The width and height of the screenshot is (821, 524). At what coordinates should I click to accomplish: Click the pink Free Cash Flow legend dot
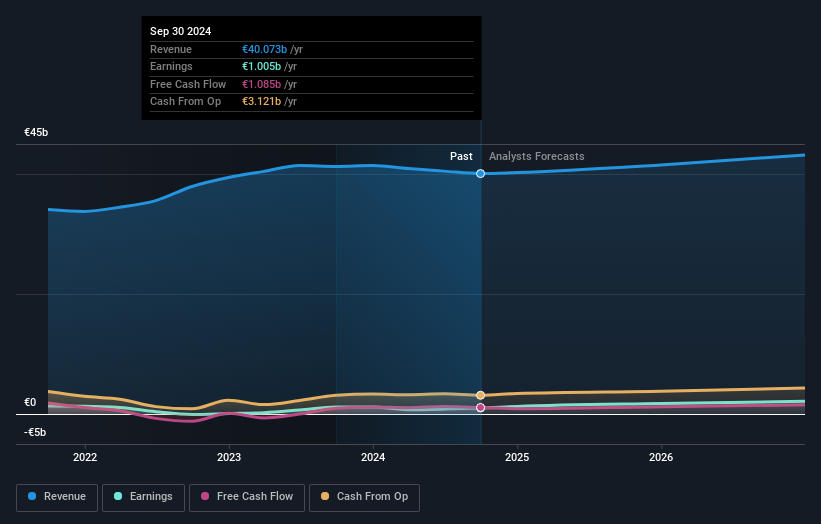pyautogui.click(x=205, y=496)
